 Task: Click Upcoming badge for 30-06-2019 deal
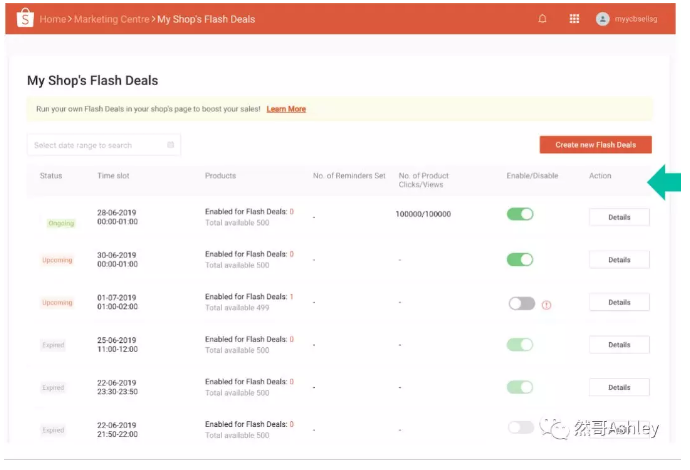pos(57,260)
